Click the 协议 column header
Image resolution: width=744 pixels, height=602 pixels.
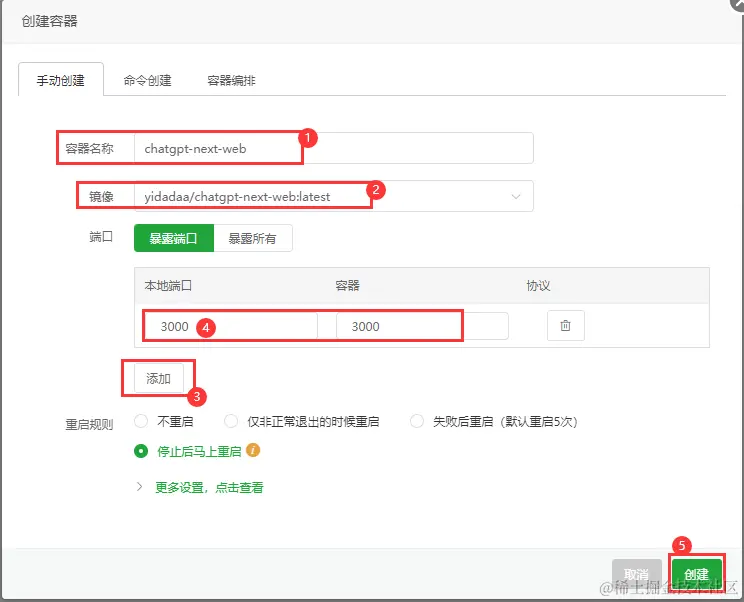pyautogui.click(x=538, y=286)
